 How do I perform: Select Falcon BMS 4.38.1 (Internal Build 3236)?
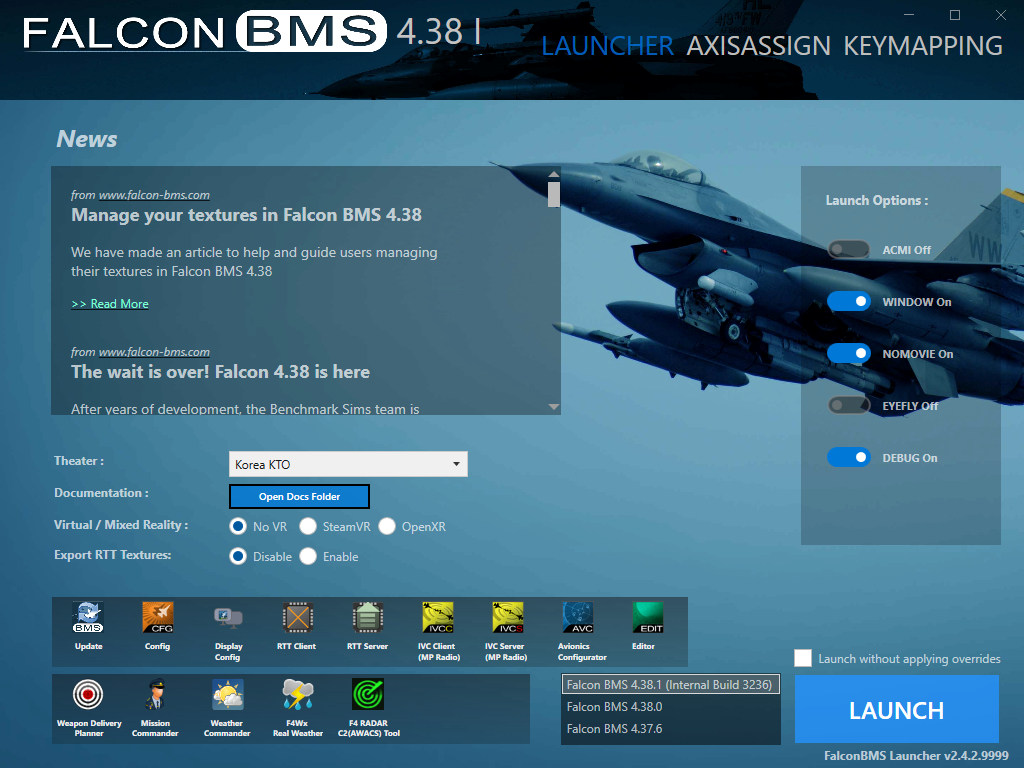[670, 684]
